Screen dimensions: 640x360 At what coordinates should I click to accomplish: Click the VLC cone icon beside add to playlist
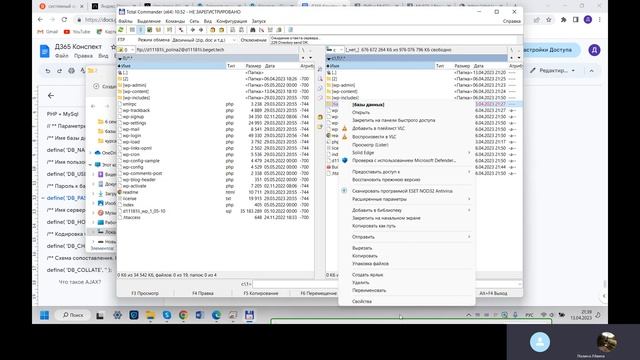(x=344, y=129)
